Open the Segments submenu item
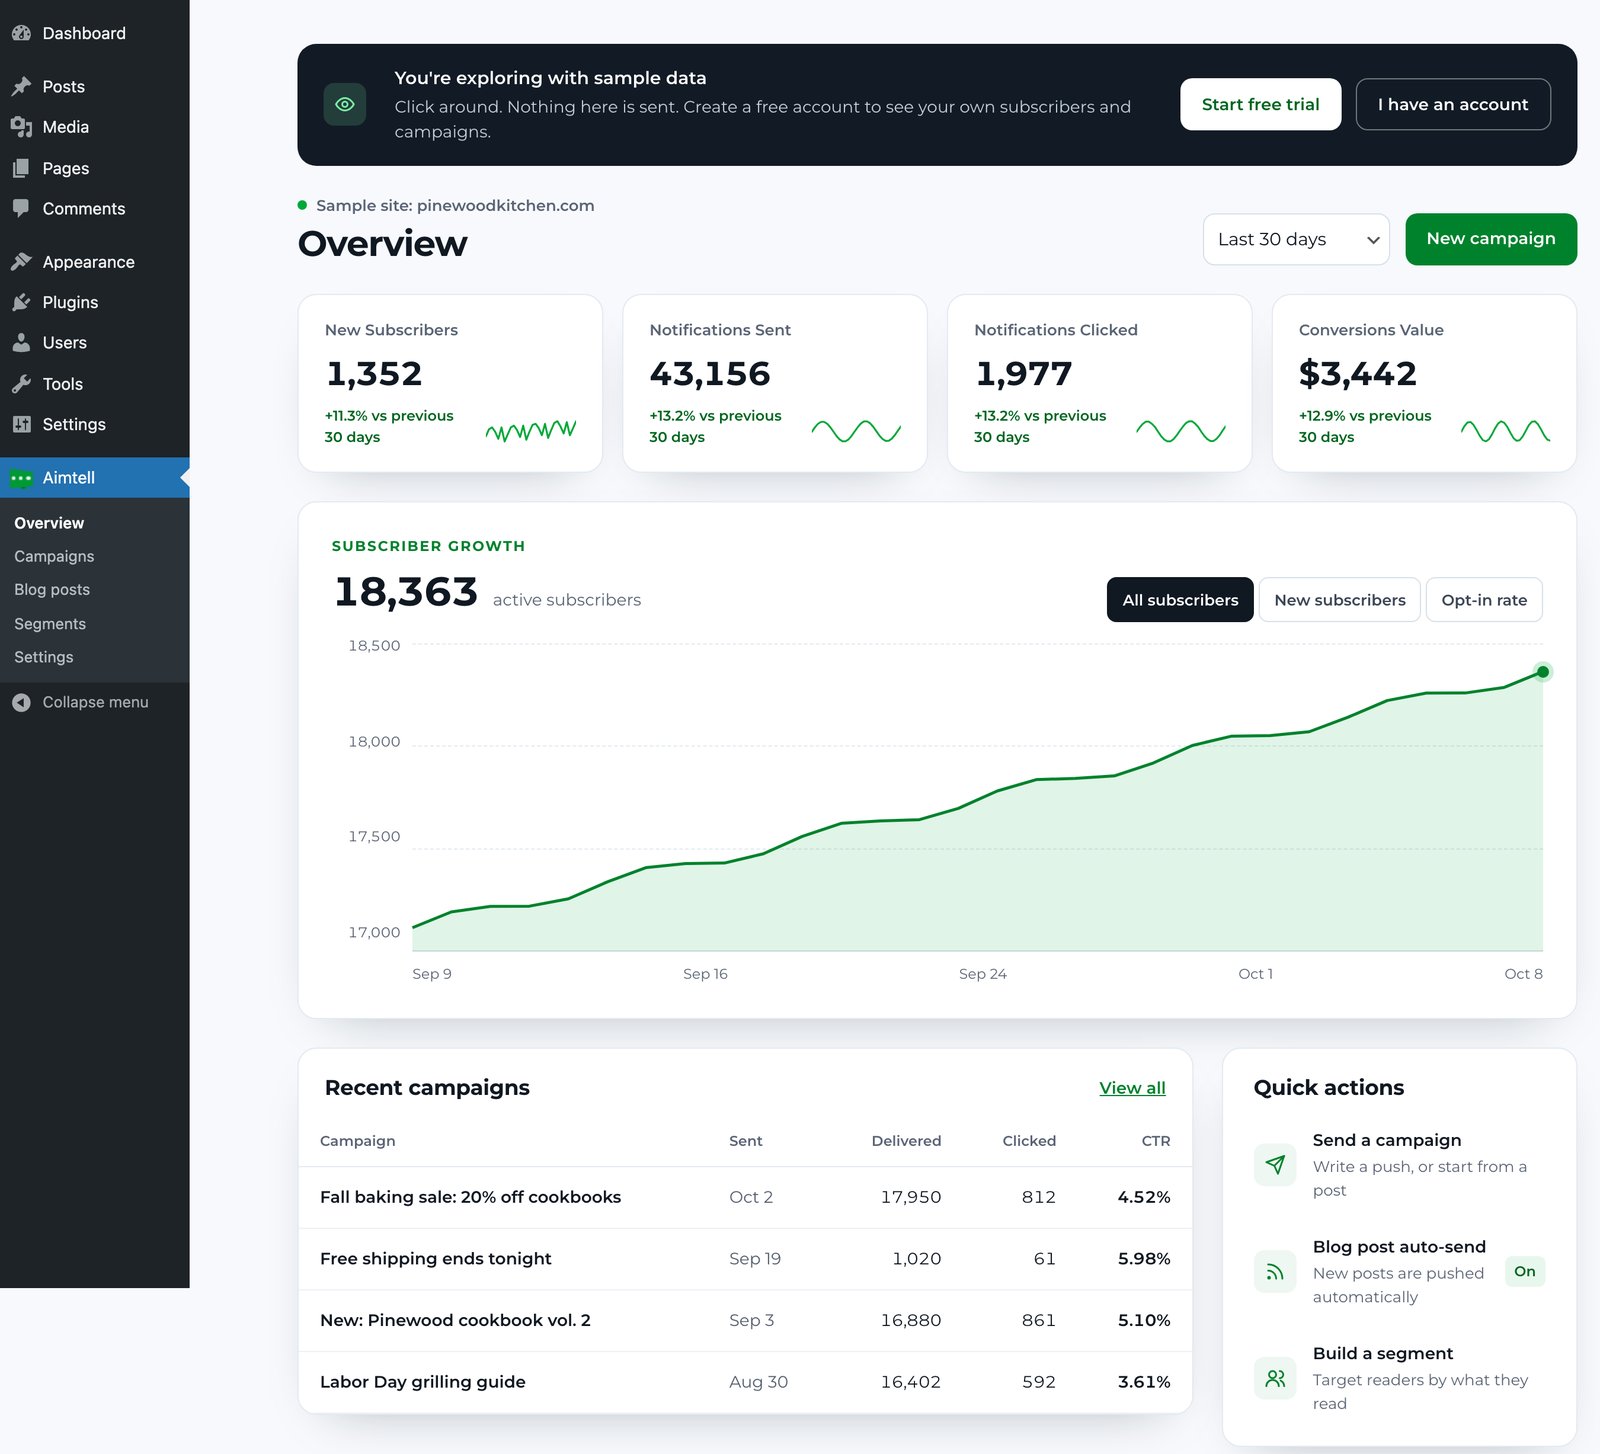1600x1454 pixels. click(50, 624)
